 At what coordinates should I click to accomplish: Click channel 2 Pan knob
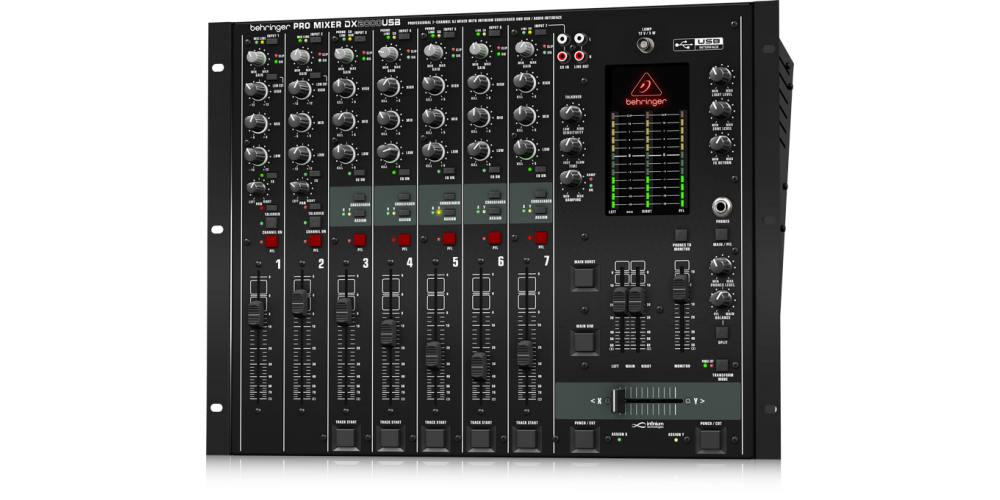(298, 187)
